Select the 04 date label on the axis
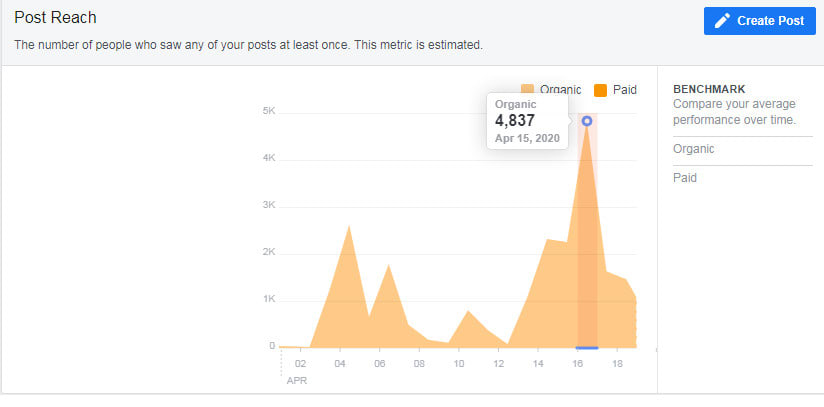The width and height of the screenshot is (824, 407). (x=340, y=364)
